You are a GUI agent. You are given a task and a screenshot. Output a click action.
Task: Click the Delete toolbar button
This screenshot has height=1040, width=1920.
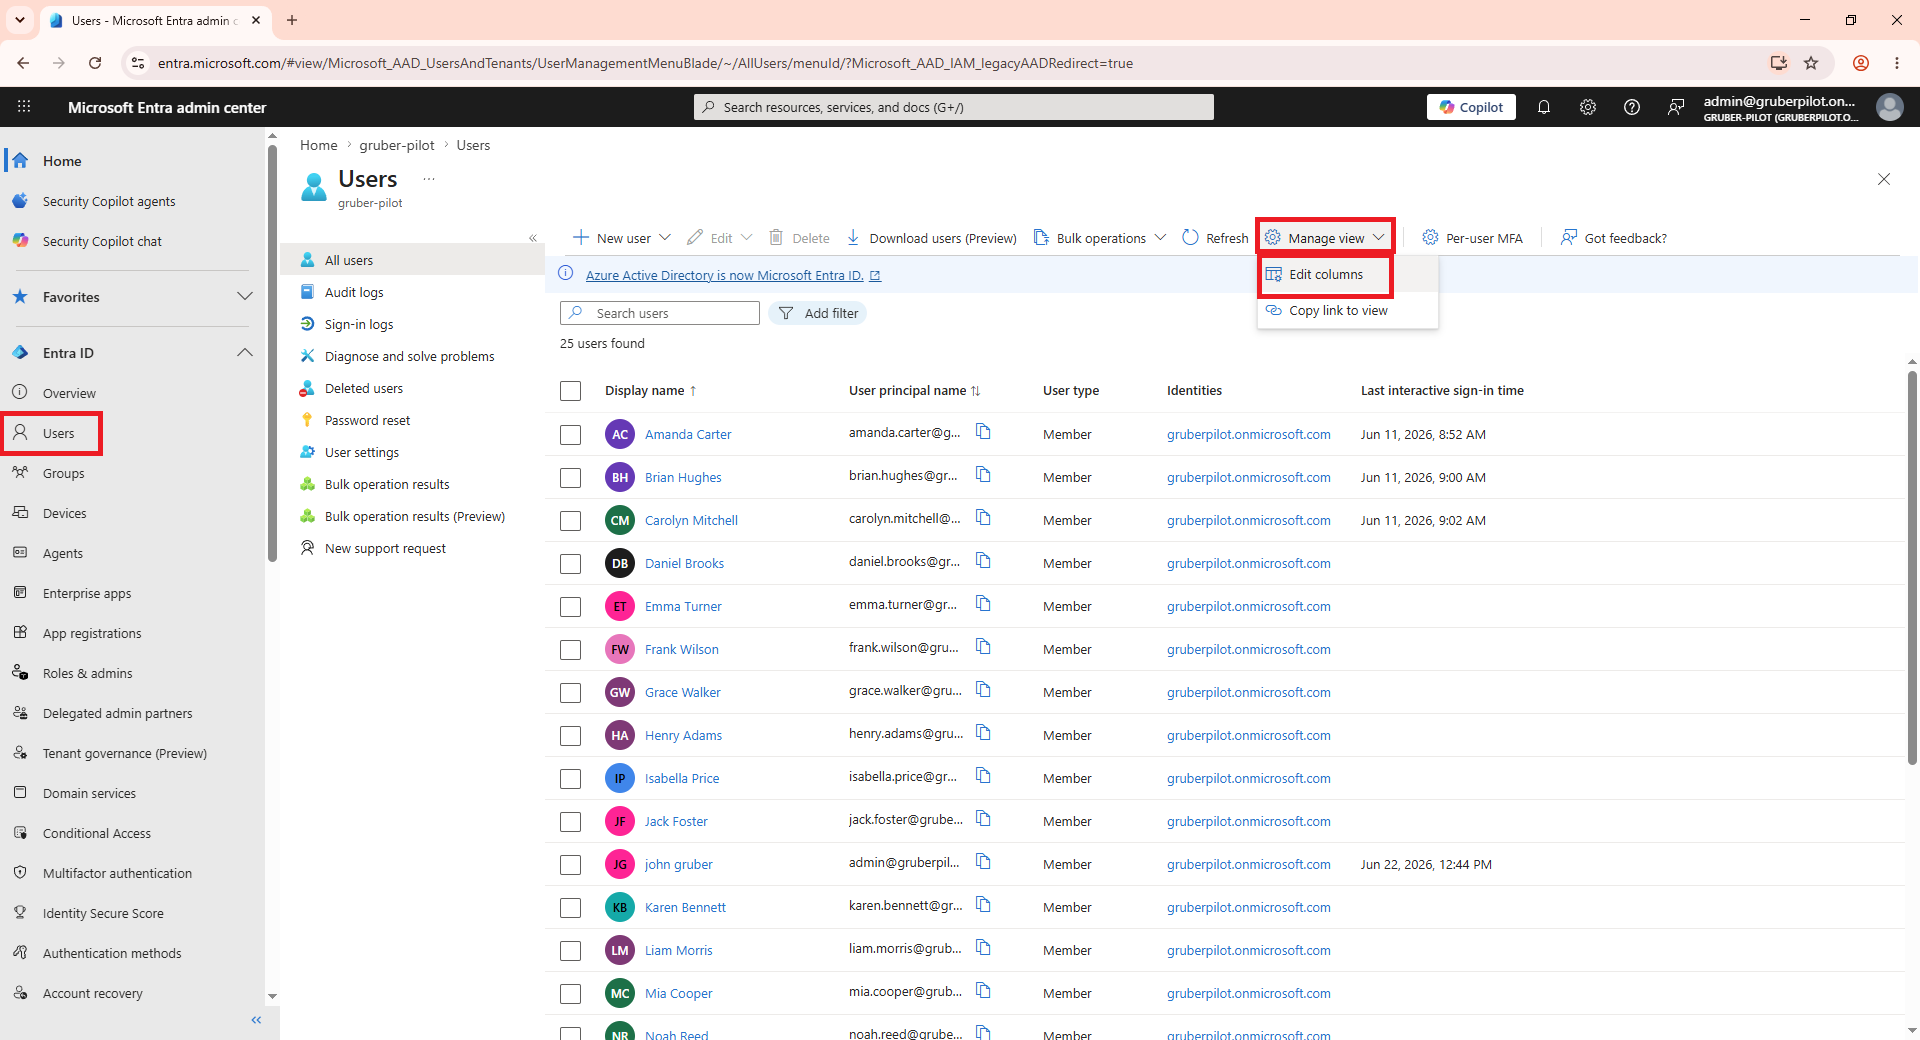[x=799, y=238]
